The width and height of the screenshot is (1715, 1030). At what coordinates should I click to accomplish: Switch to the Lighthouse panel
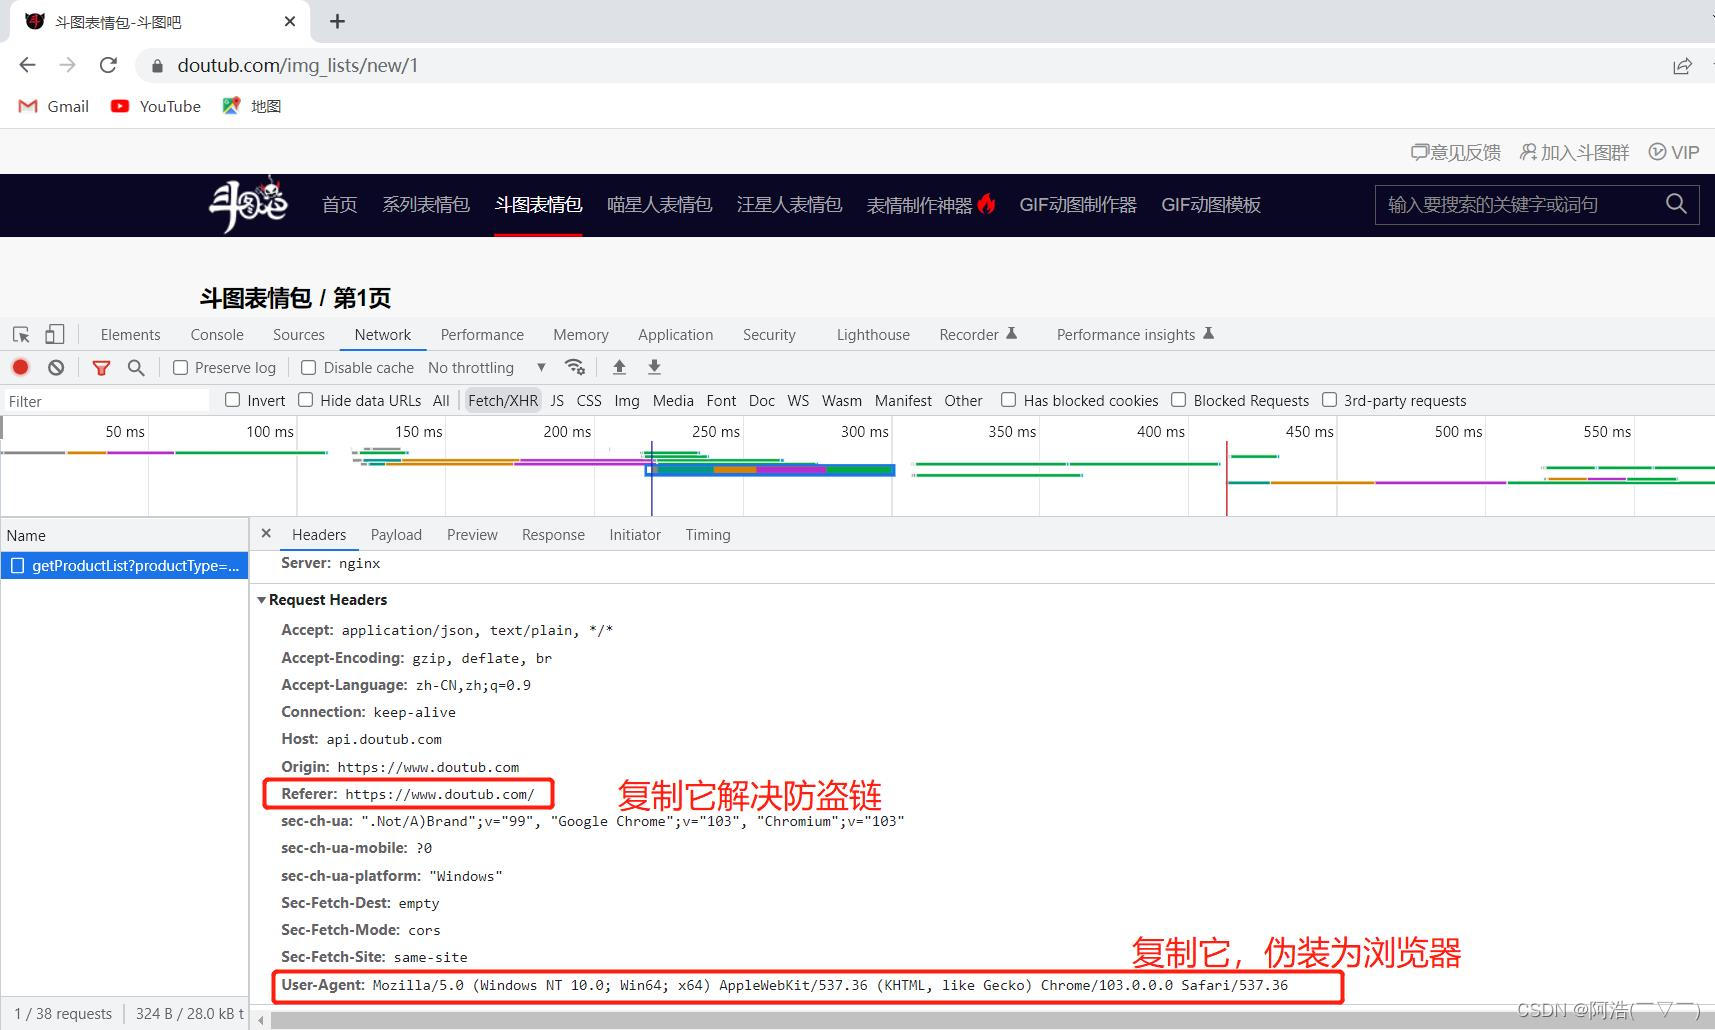pos(873,335)
